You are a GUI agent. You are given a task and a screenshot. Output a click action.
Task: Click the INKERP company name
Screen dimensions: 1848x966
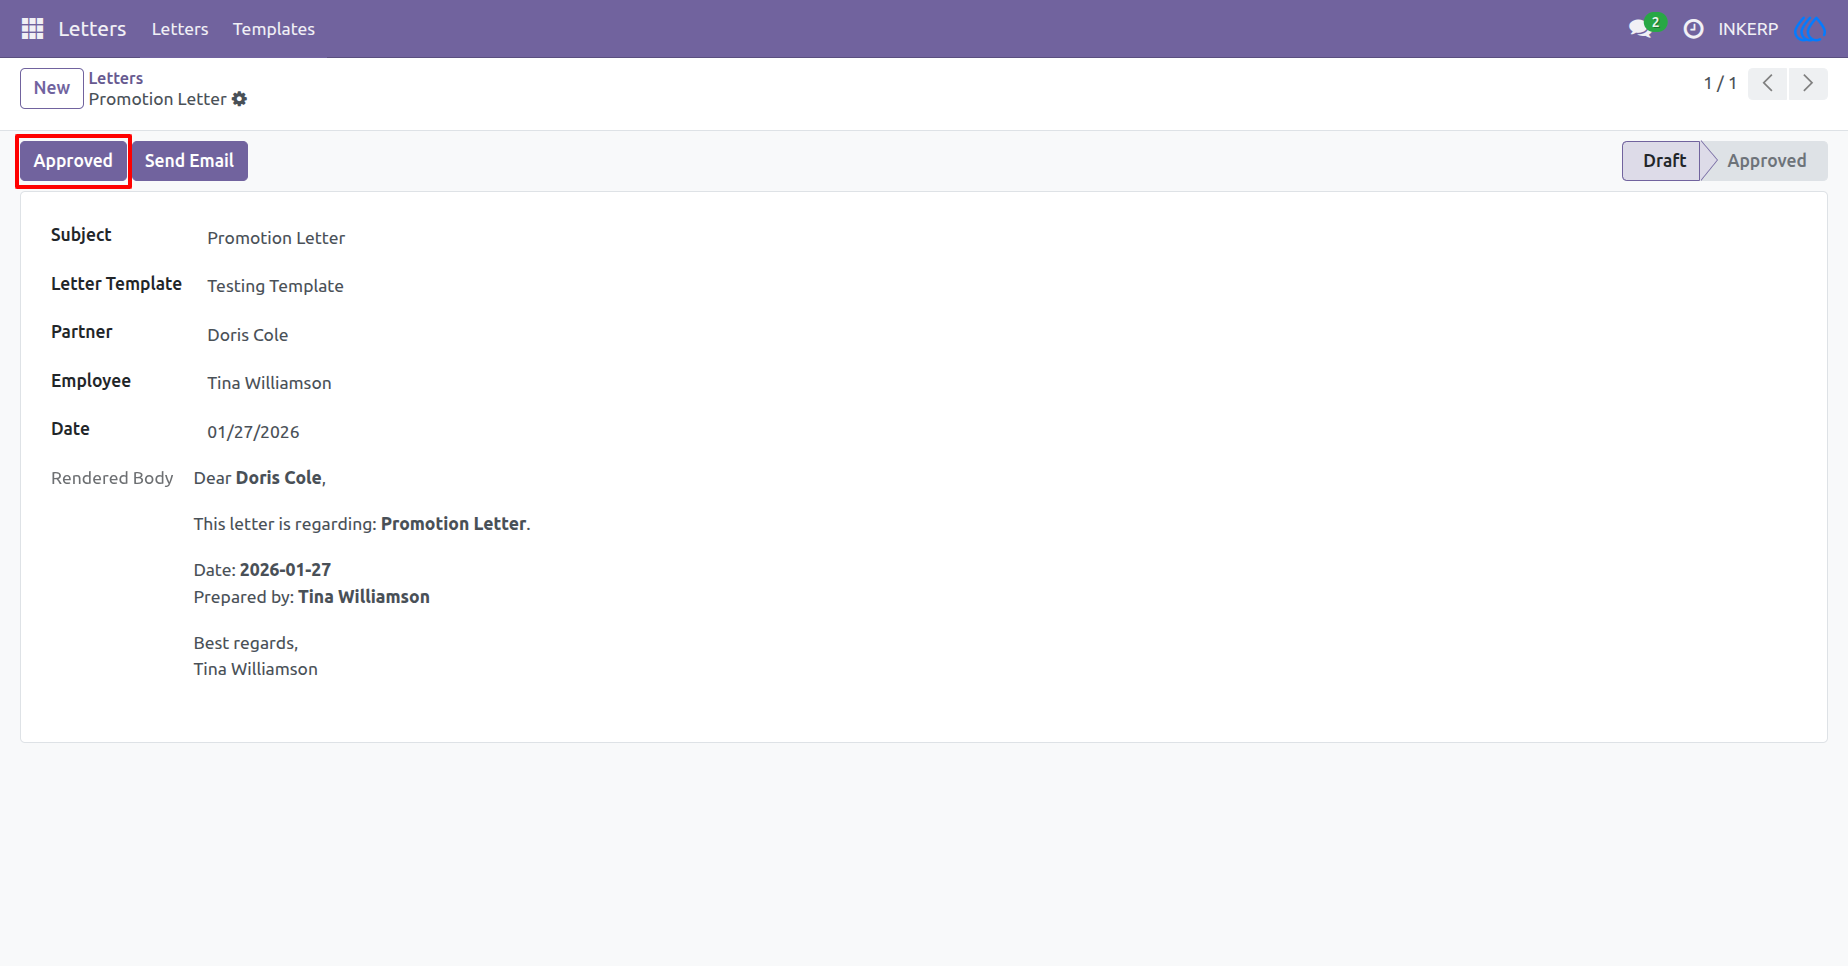pos(1748,29)
